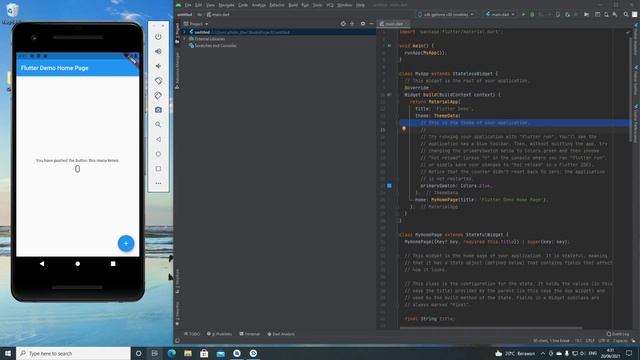
Task: Open the Event Log
Action: point(618,334)
